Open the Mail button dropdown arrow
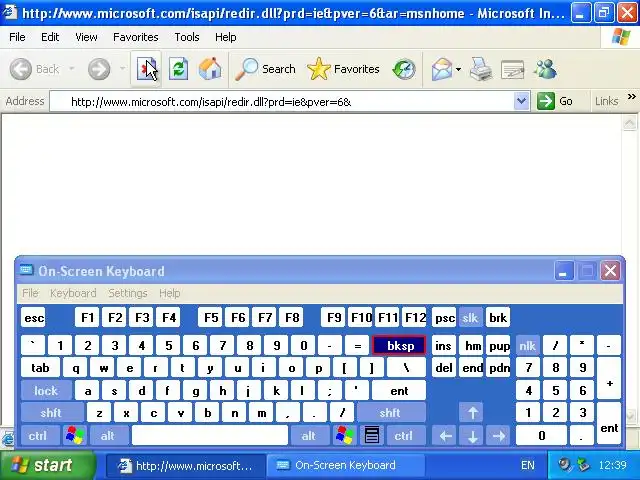 pos(458,69)
